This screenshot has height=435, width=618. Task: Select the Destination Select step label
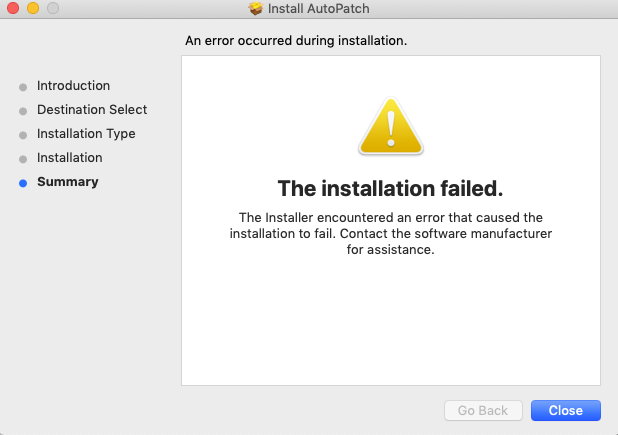92,110
